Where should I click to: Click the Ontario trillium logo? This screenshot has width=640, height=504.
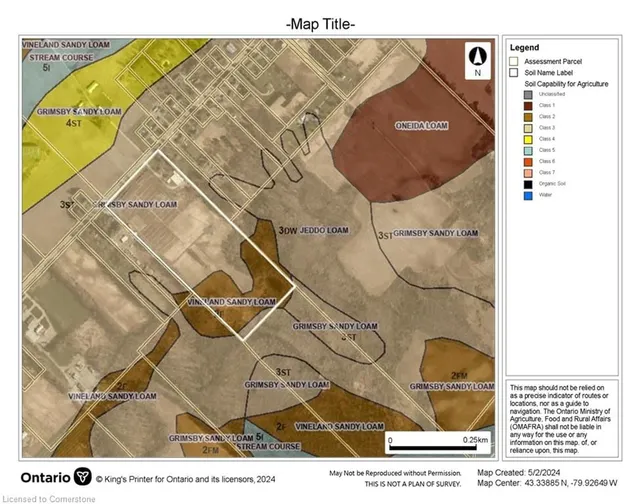[x=83, y=476]
